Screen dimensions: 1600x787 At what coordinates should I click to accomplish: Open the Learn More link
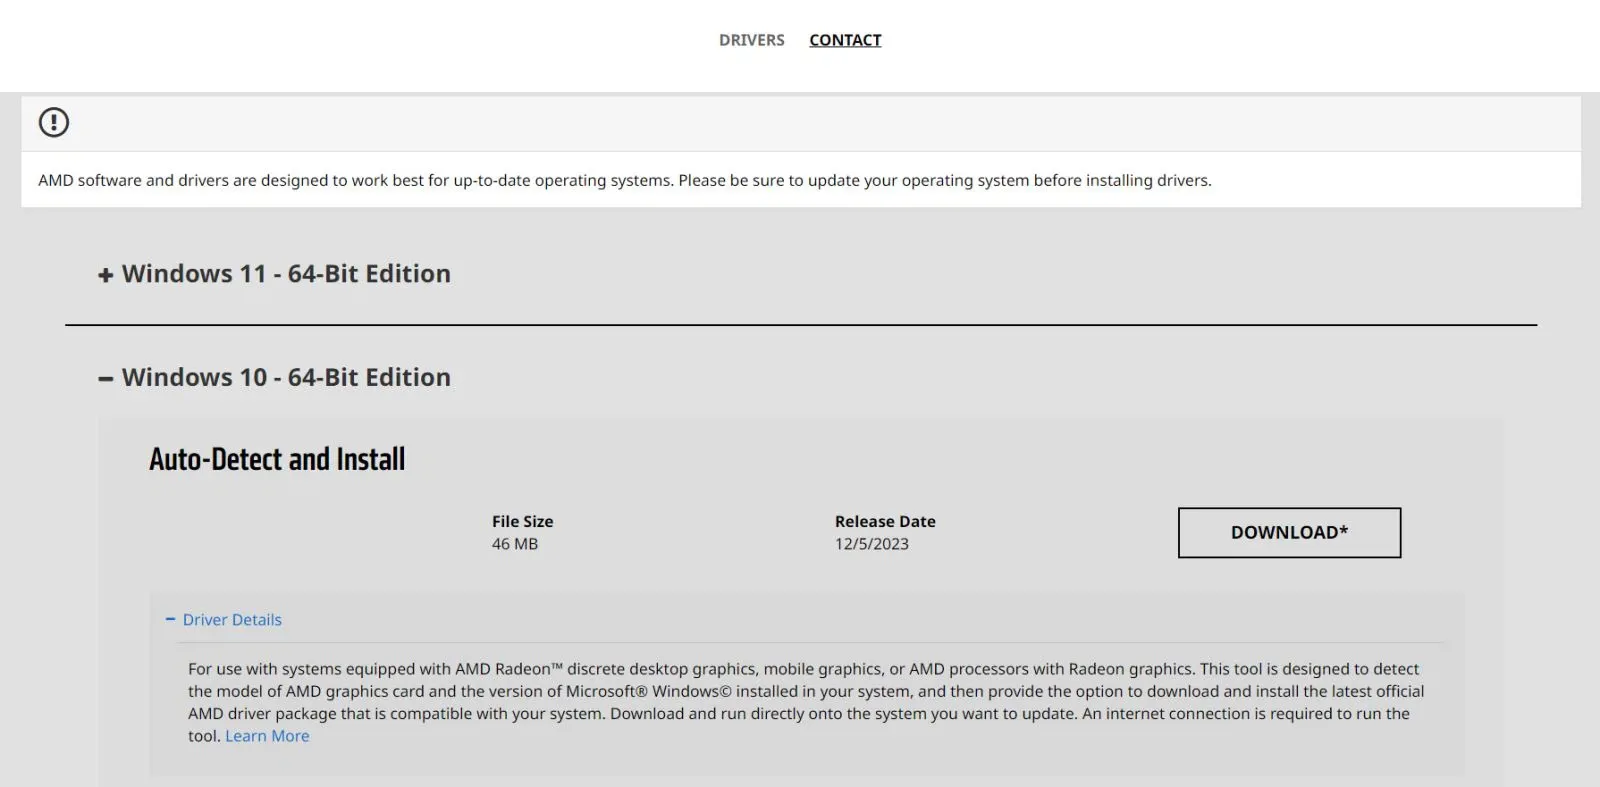tap(267, 736)
